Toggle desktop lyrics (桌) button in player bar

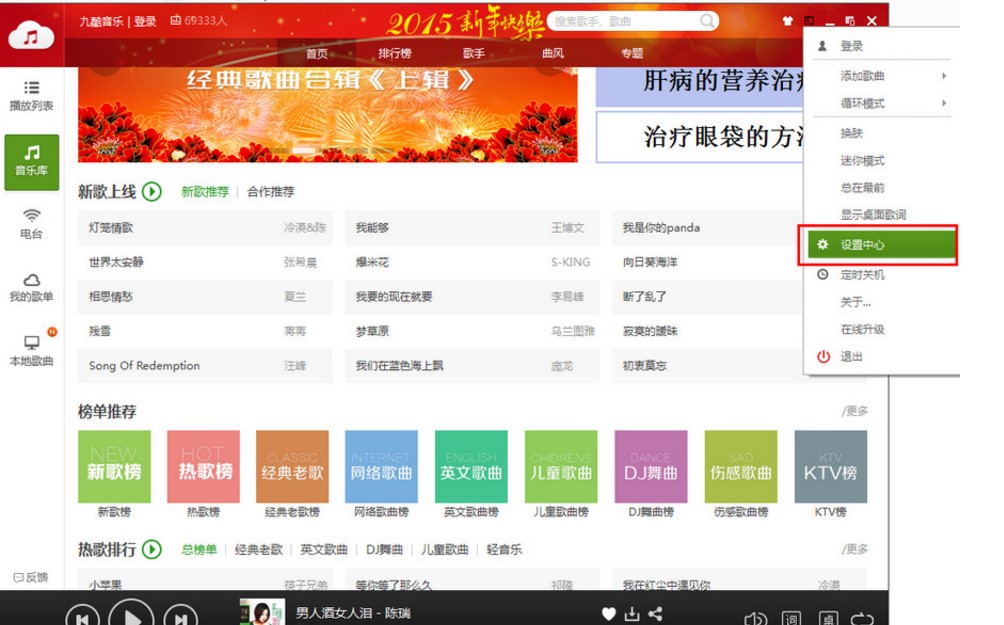(828, 618)
